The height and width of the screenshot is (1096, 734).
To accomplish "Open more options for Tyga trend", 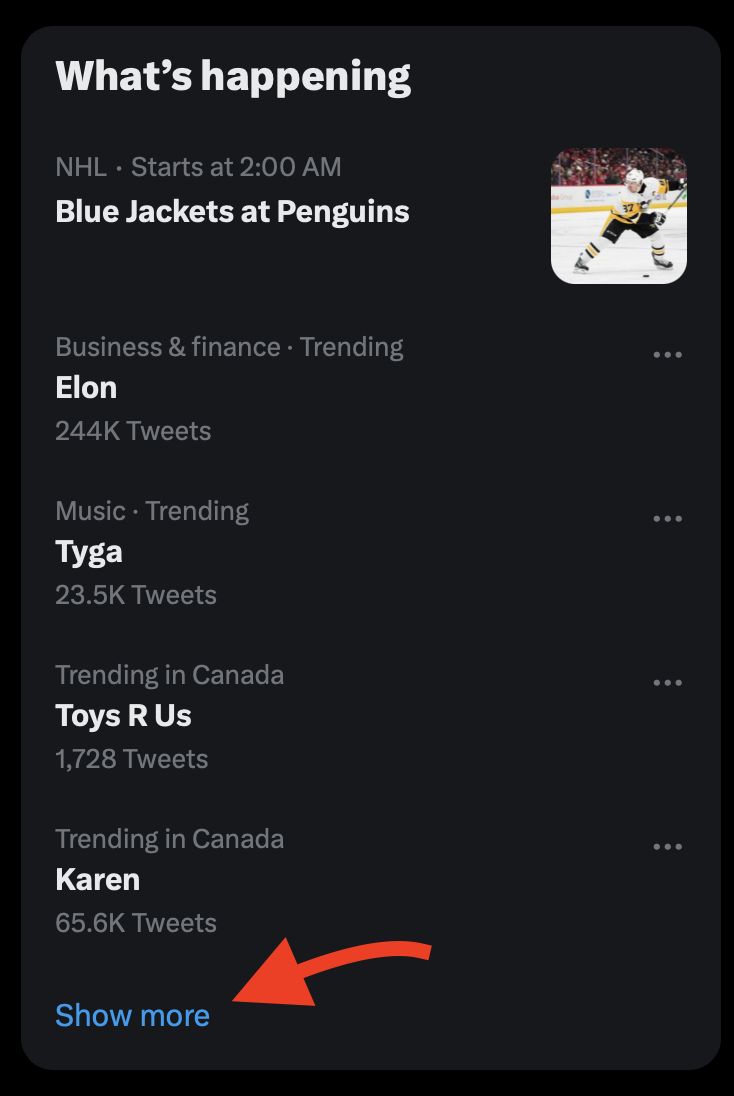I will tap(667, 519).
